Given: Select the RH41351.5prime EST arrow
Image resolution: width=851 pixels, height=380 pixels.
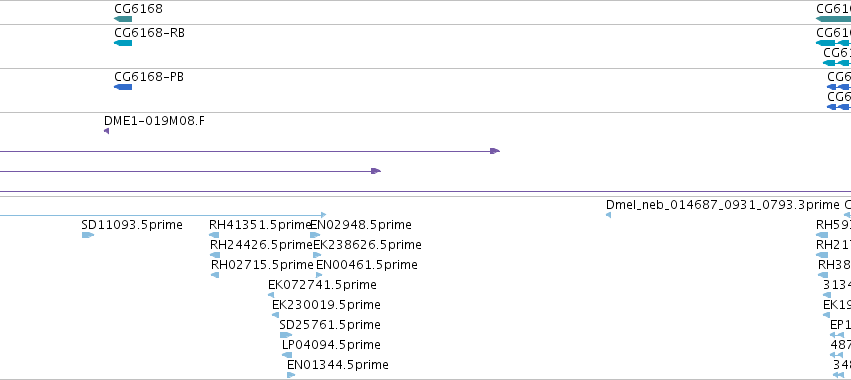Looking at the screenshot, I should pos(214,235).
